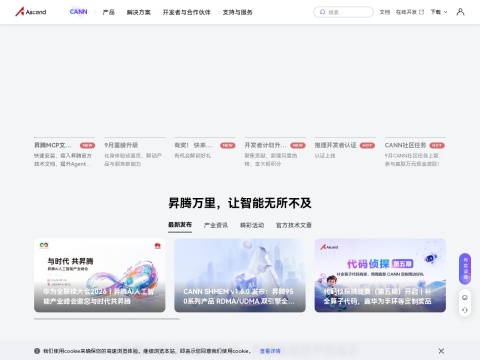Image resolution: width=480 pixels, height=360 pixels.
Task: Click NEW badge beside 开发者计划升
Action: click(298, 145)
